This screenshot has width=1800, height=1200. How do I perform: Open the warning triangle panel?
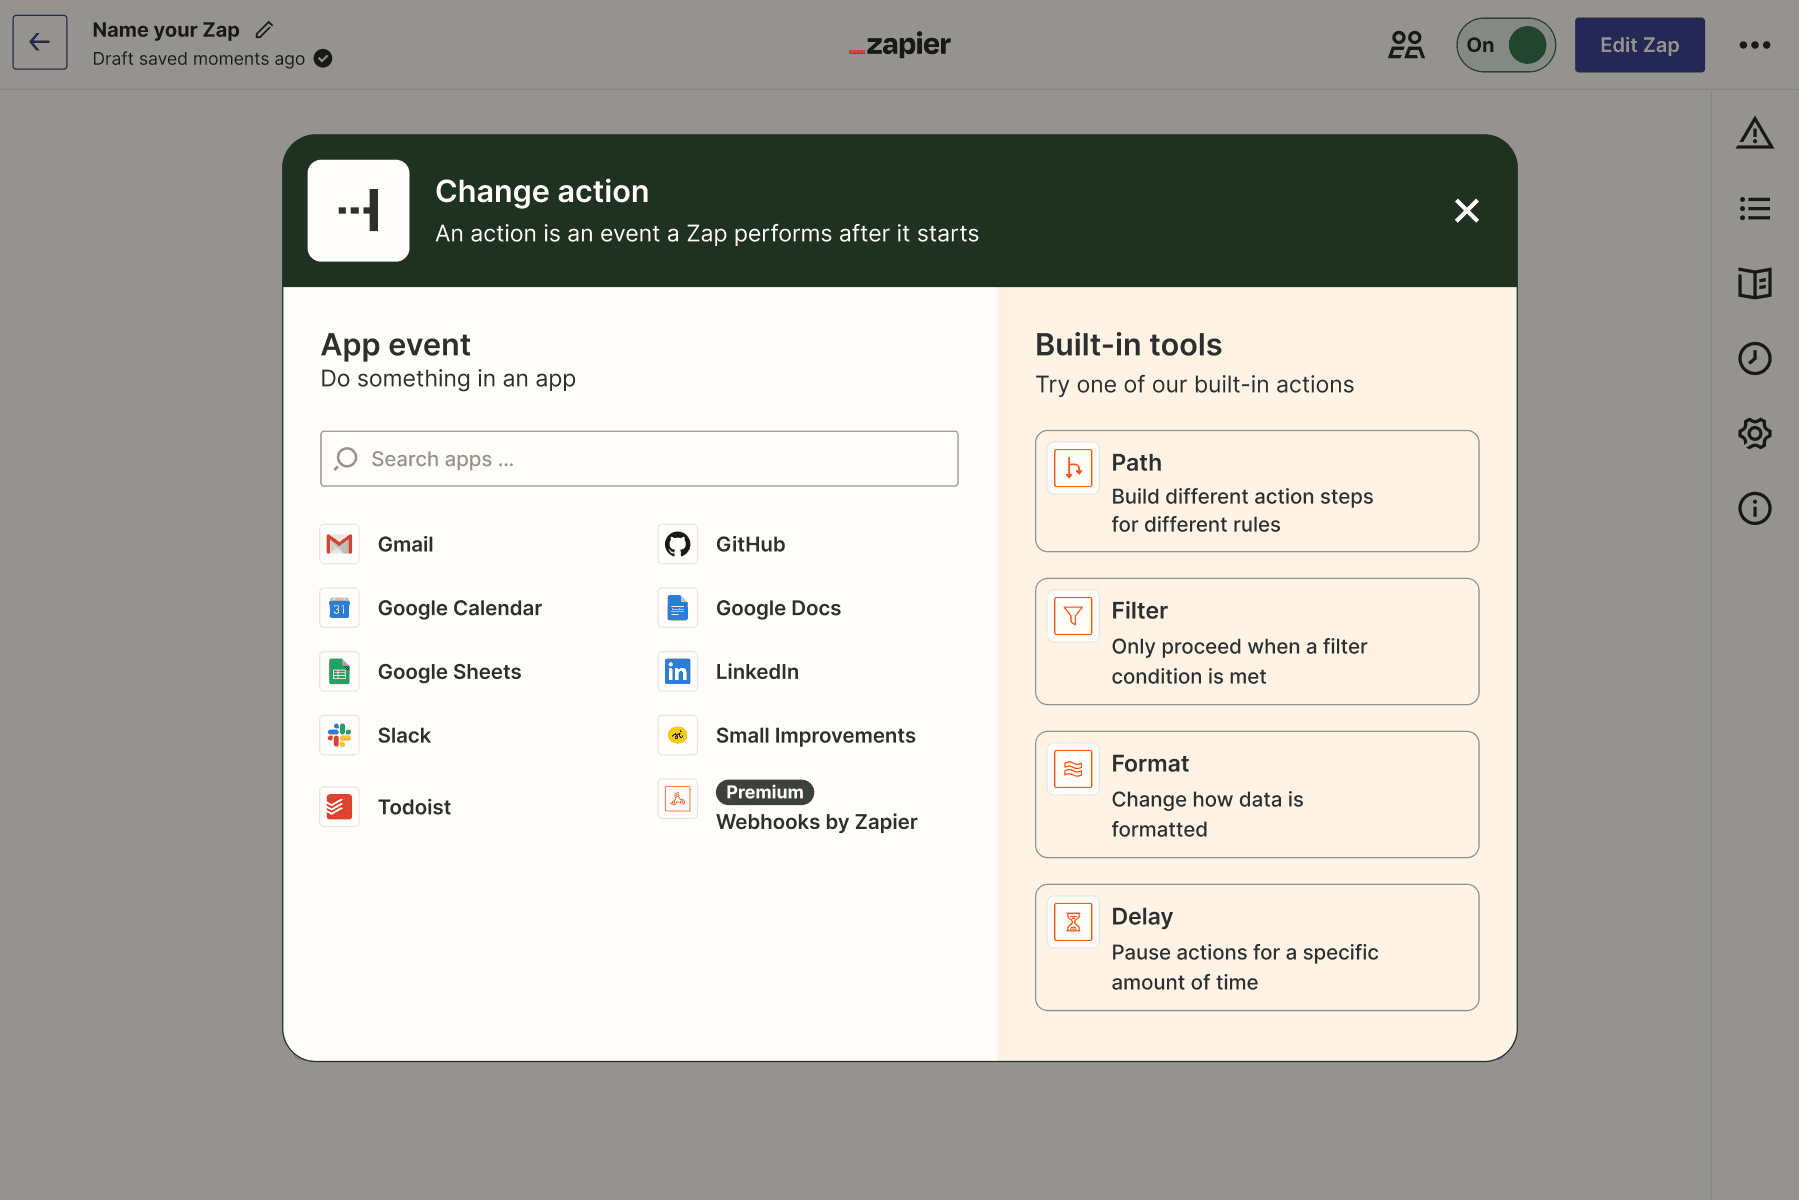coord(1755,133)
